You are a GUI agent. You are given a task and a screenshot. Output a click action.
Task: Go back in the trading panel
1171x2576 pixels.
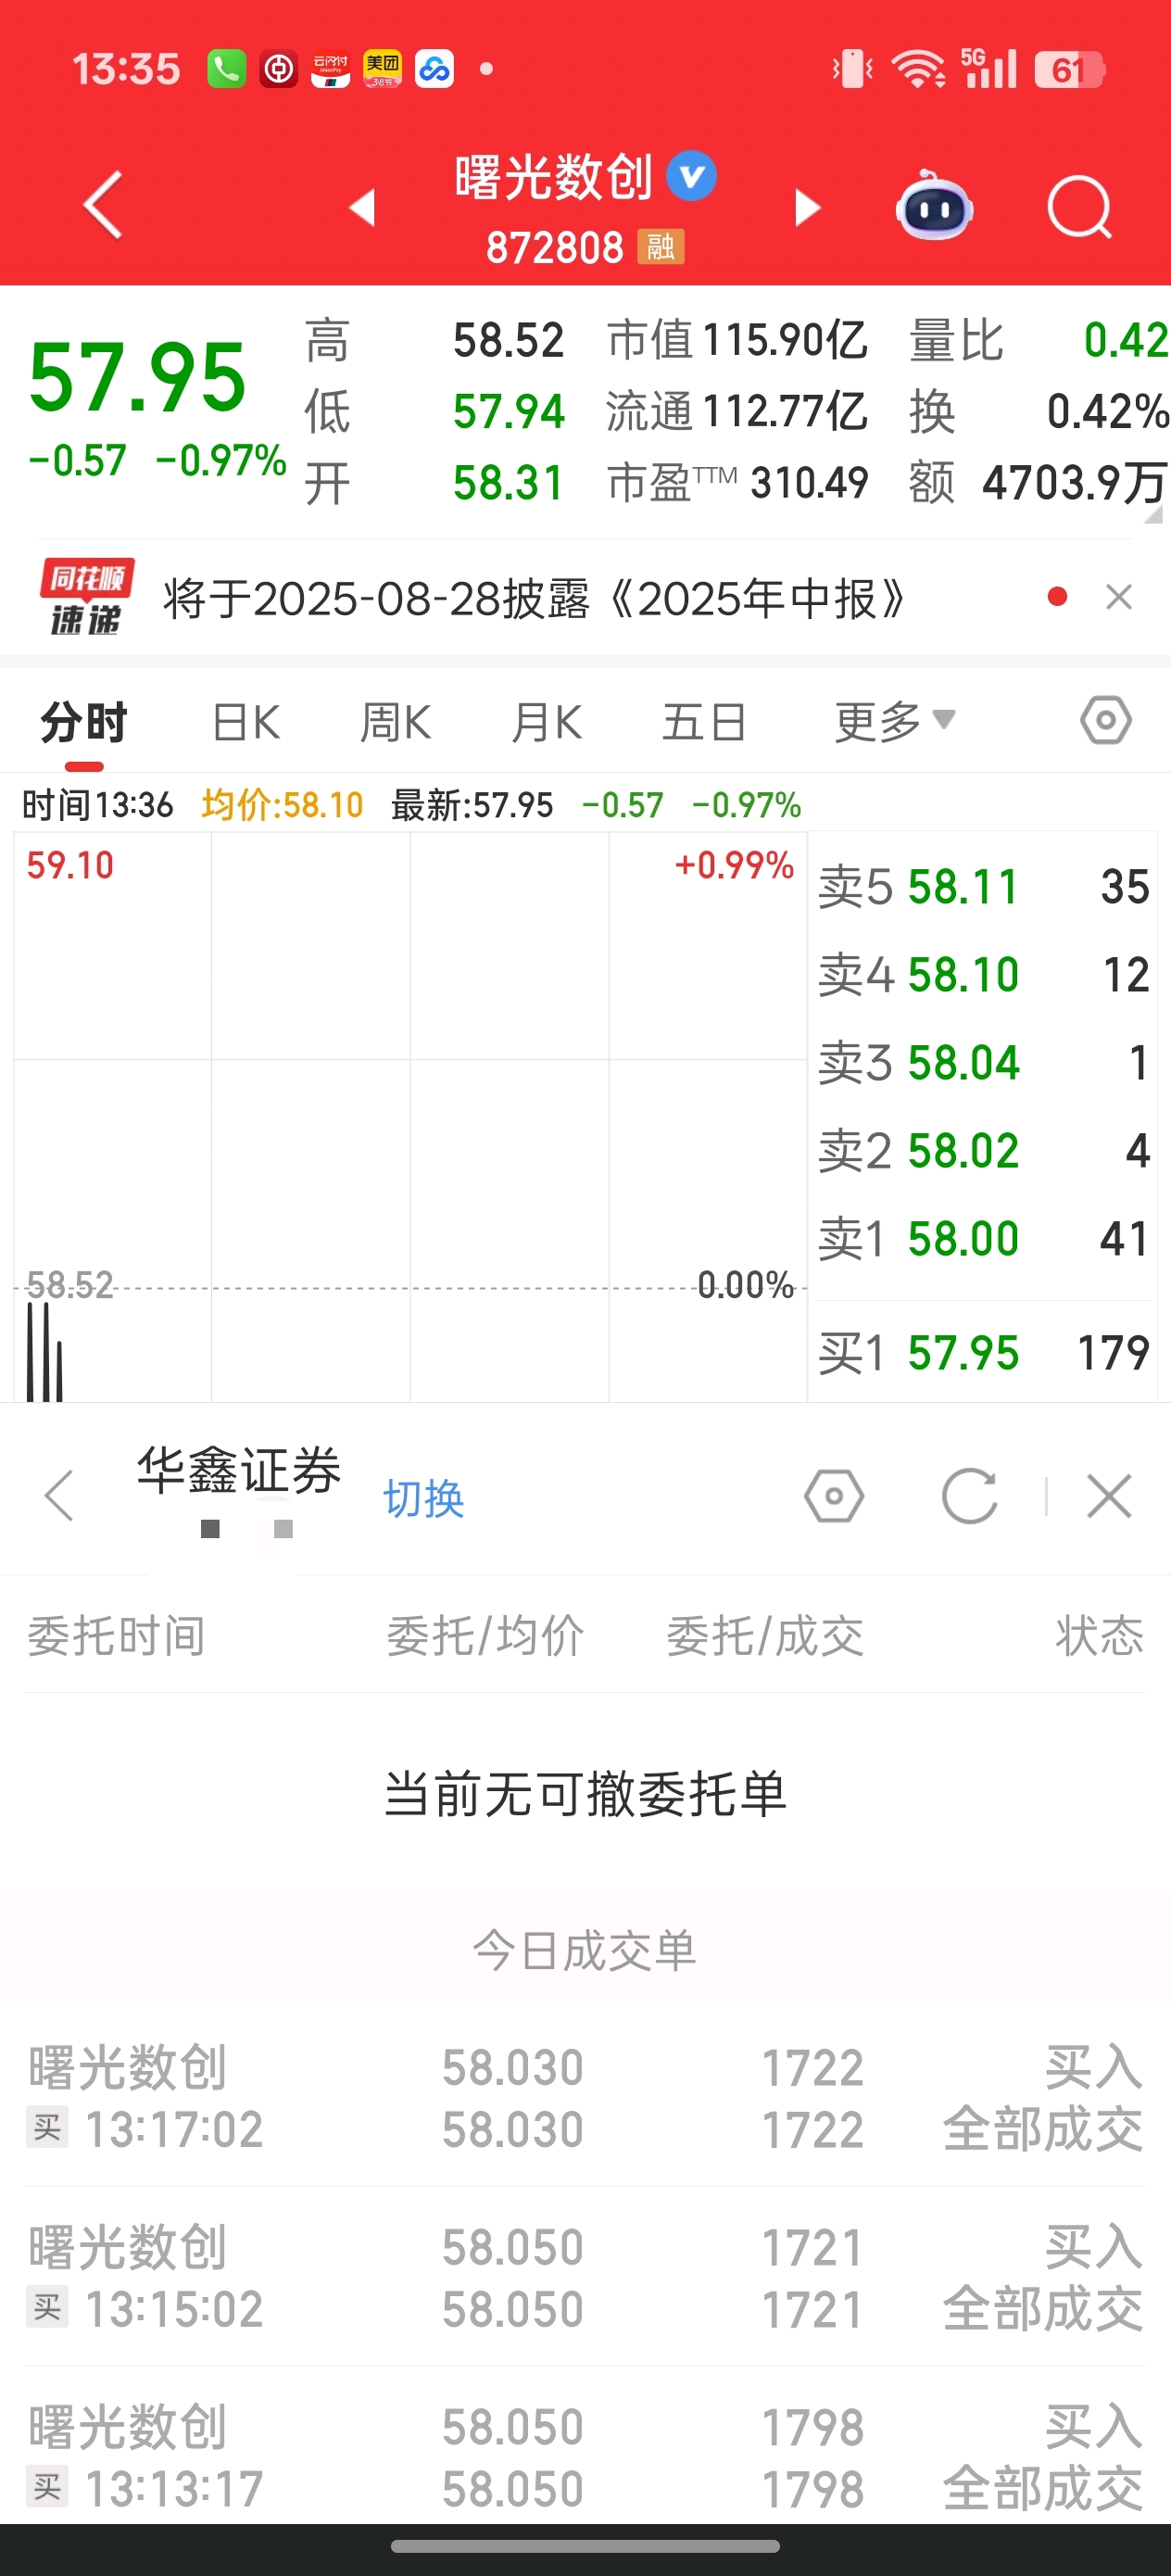[60, 1496]
